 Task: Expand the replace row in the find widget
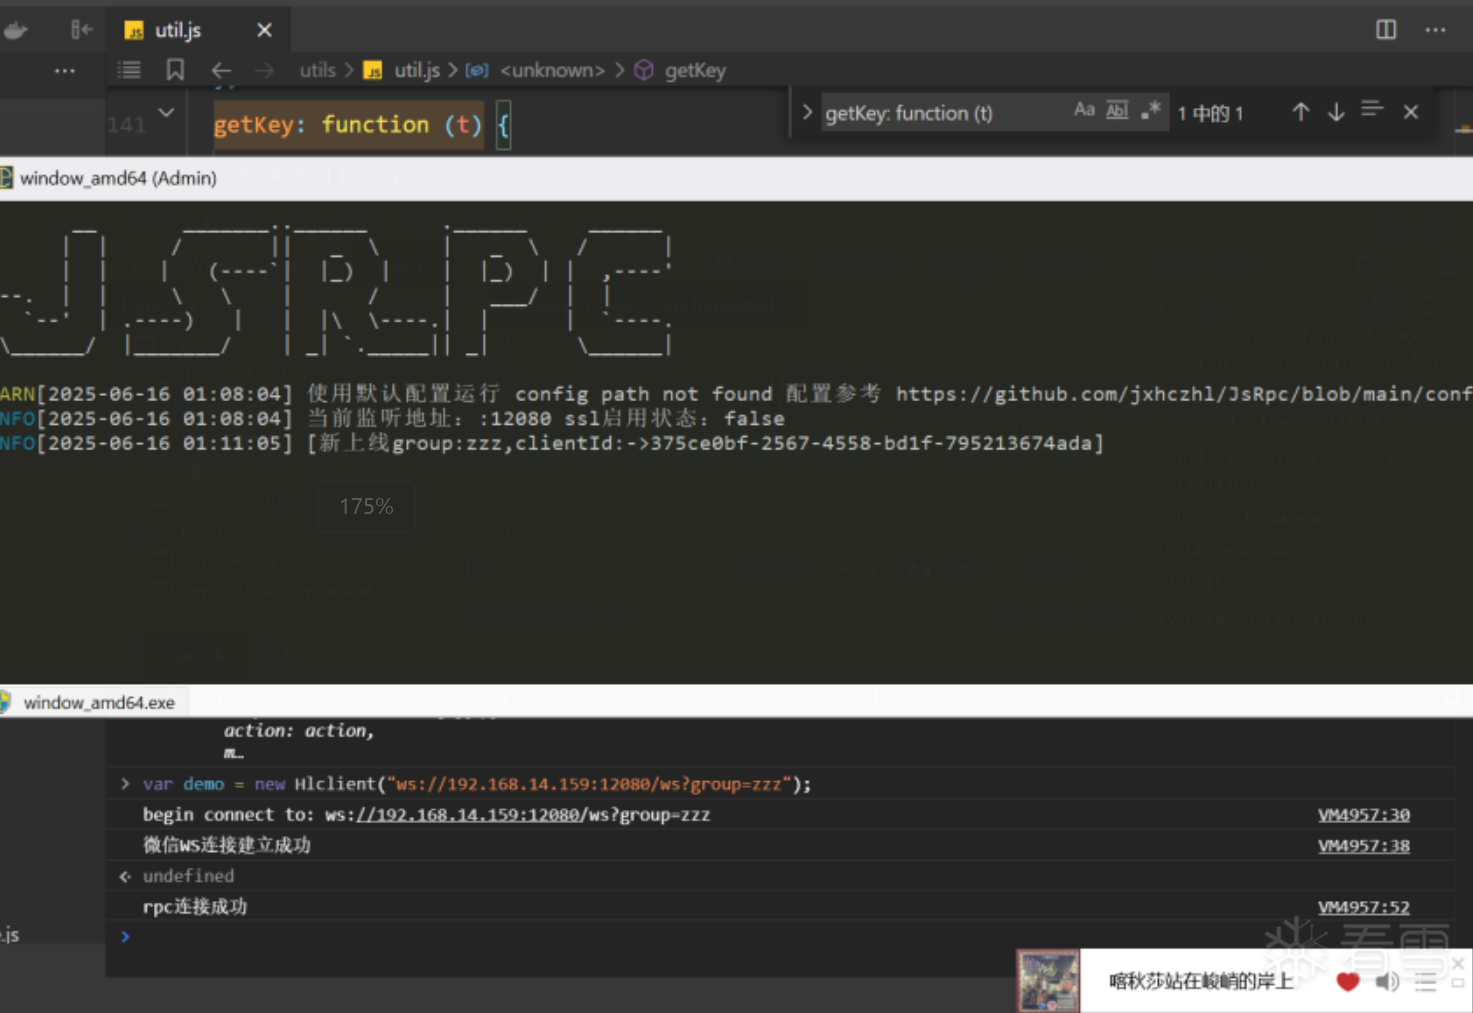[807, 112]
